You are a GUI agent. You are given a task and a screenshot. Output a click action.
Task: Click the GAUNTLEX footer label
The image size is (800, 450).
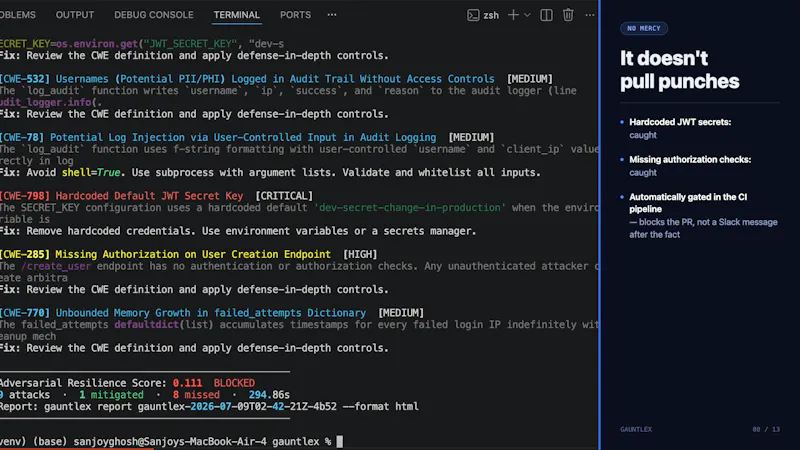tap(636, 429)
